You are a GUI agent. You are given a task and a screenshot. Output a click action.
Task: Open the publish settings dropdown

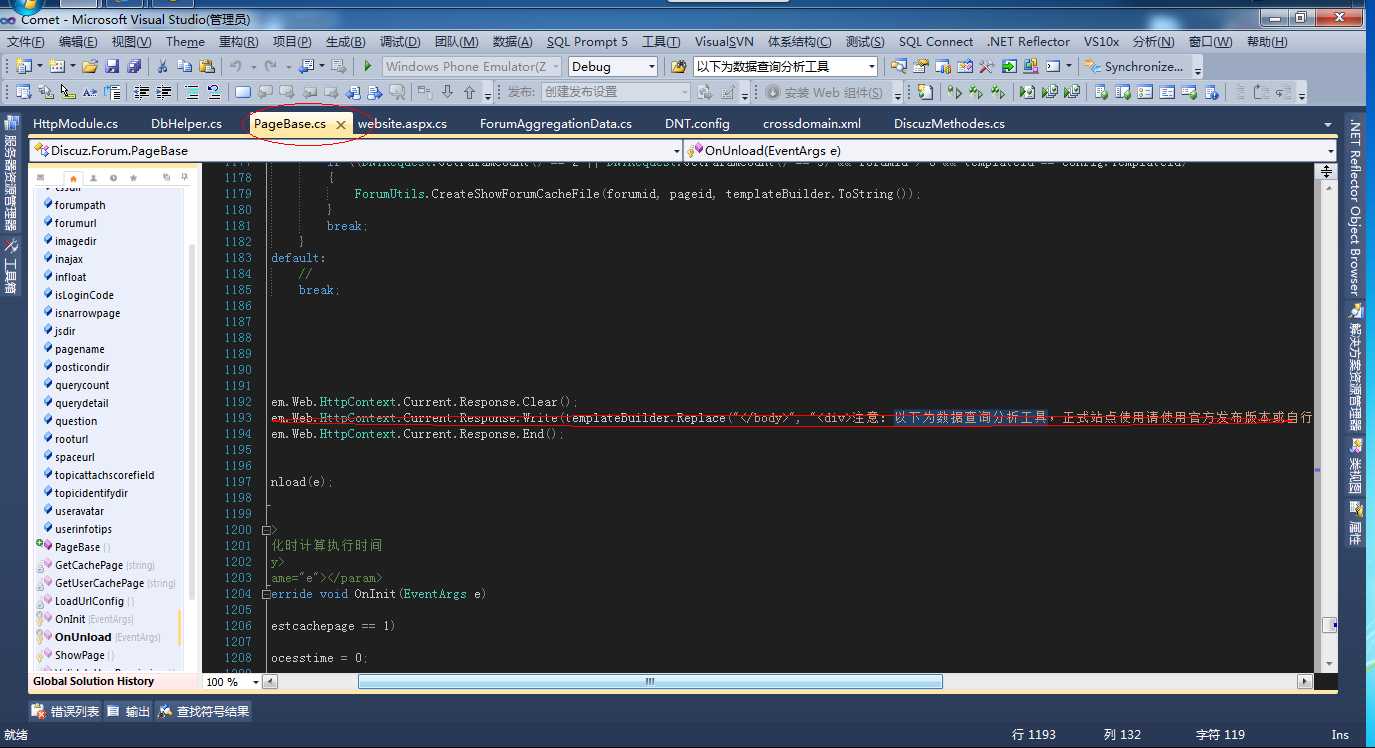tap(684, 92)
